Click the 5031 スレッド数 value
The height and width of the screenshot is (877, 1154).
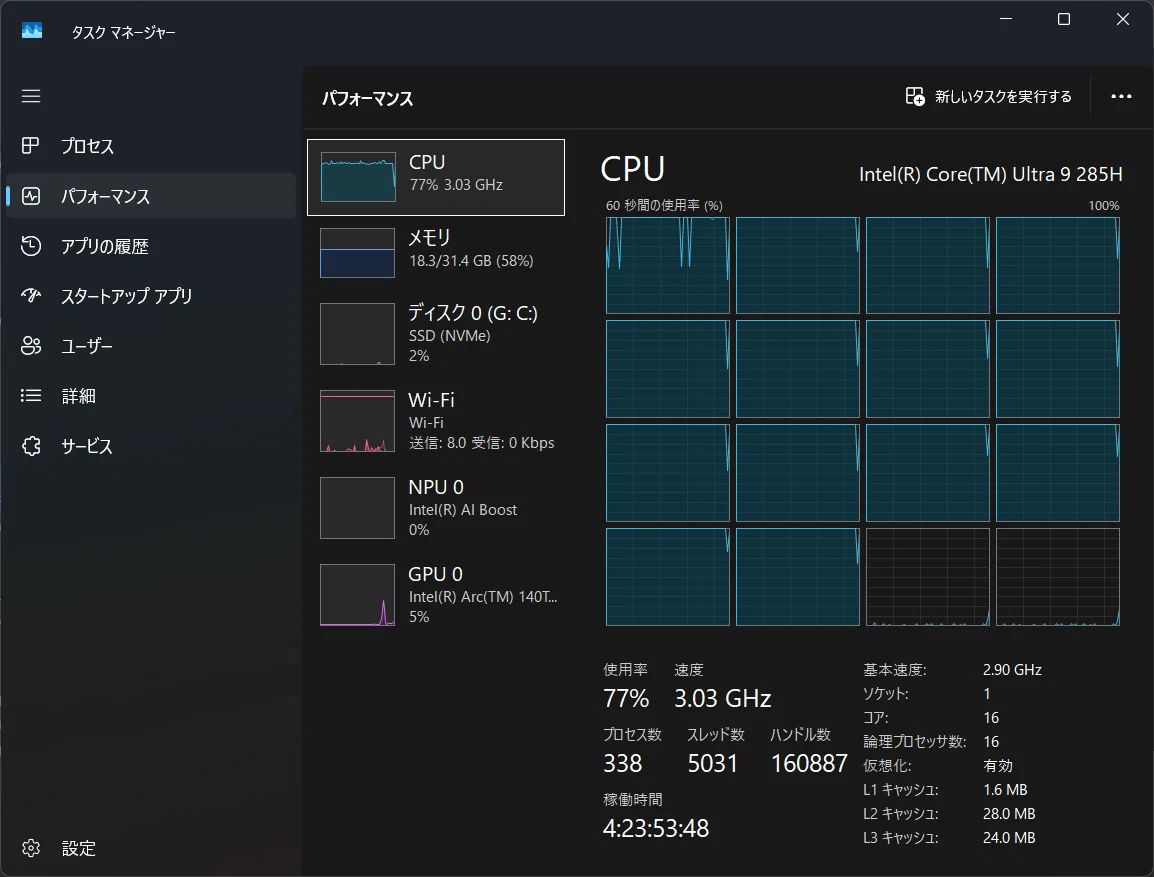[712, 764]
